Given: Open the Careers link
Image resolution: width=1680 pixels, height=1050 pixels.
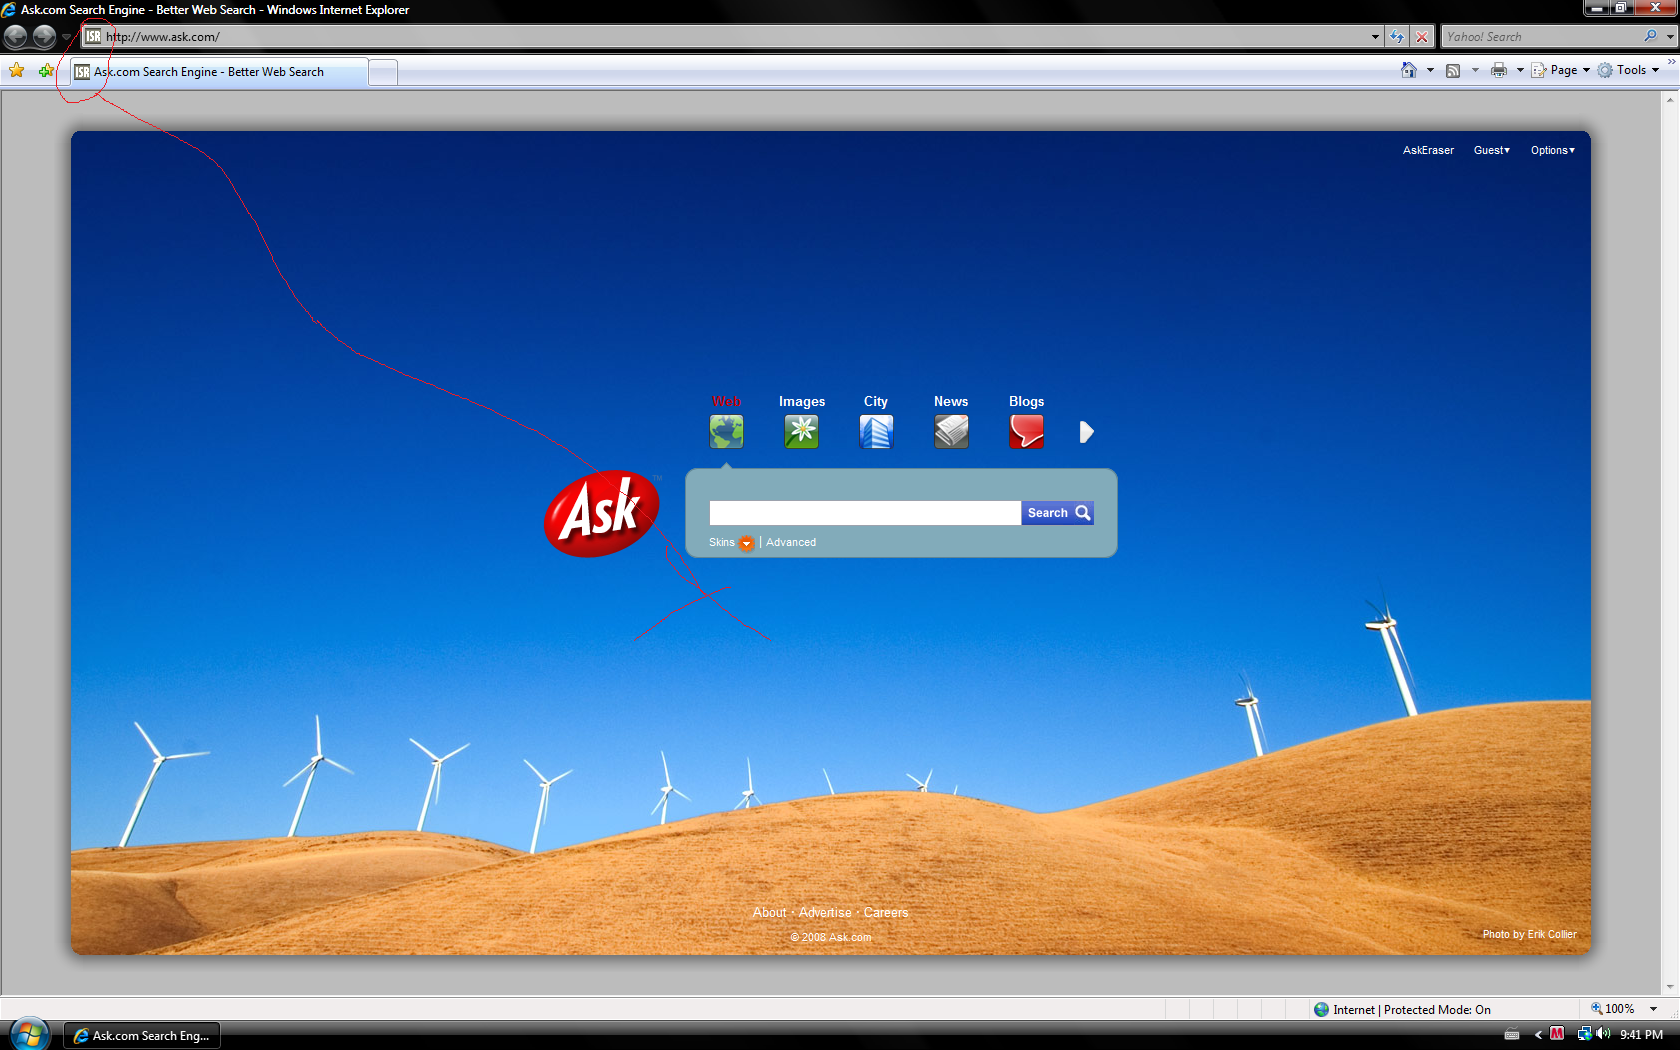Looking at the screenshot, I should point(886,912).
